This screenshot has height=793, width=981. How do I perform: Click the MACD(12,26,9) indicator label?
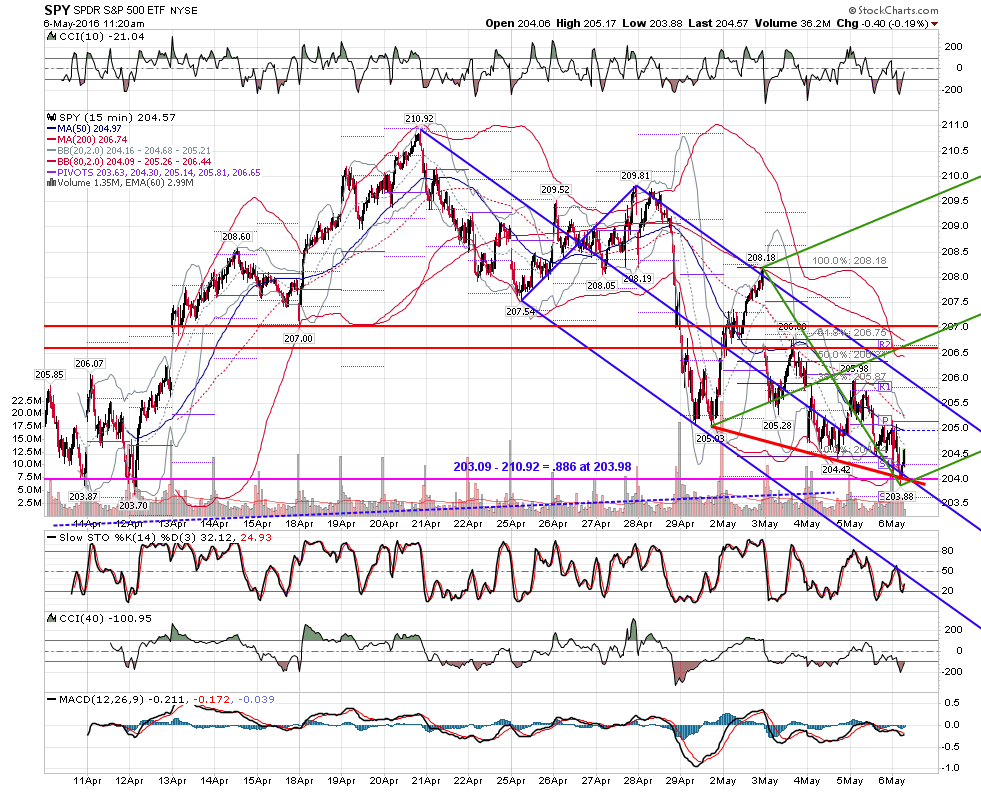coord(167,699)
